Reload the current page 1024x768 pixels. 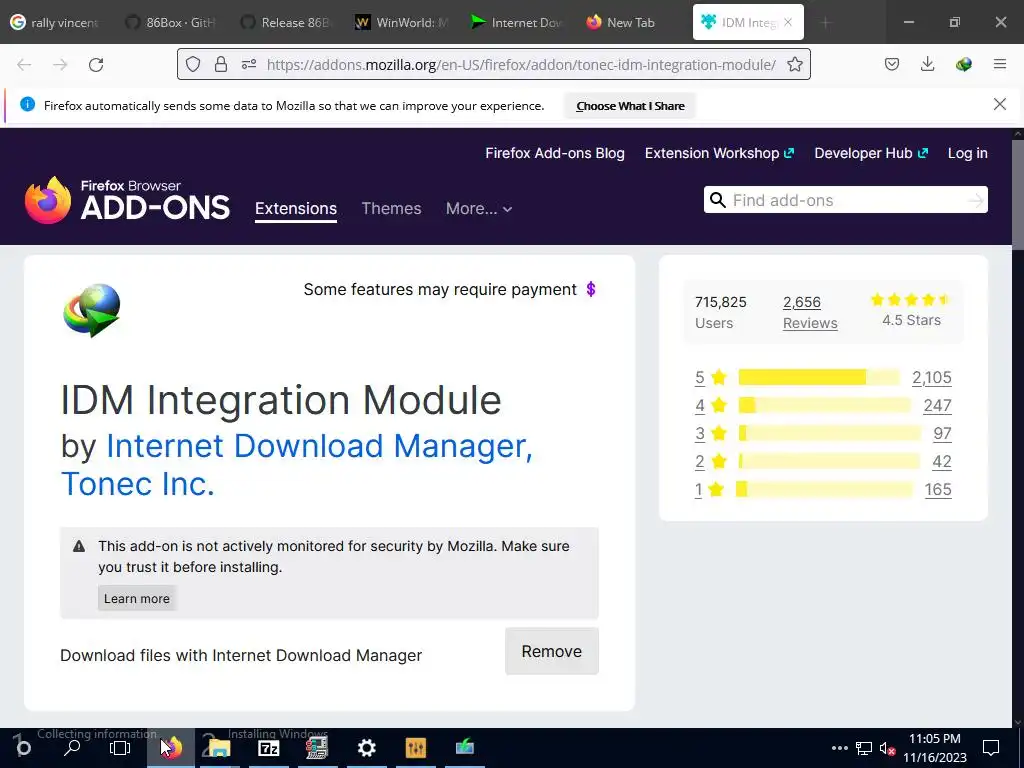[x=96, y=65]
